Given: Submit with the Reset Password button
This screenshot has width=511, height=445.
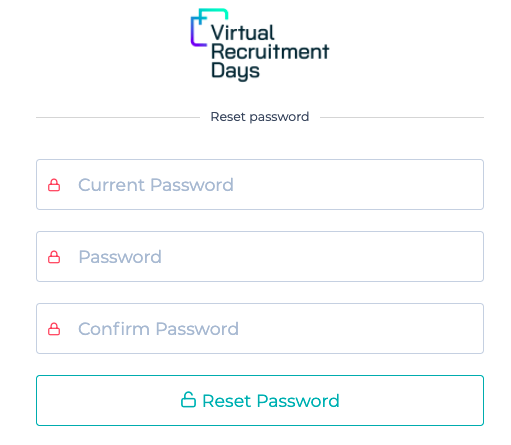Looking at the screenshot, I should tap(260, 400).
